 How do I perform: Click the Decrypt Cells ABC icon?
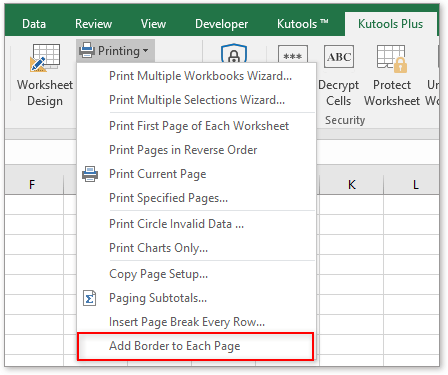click(339, 57)
